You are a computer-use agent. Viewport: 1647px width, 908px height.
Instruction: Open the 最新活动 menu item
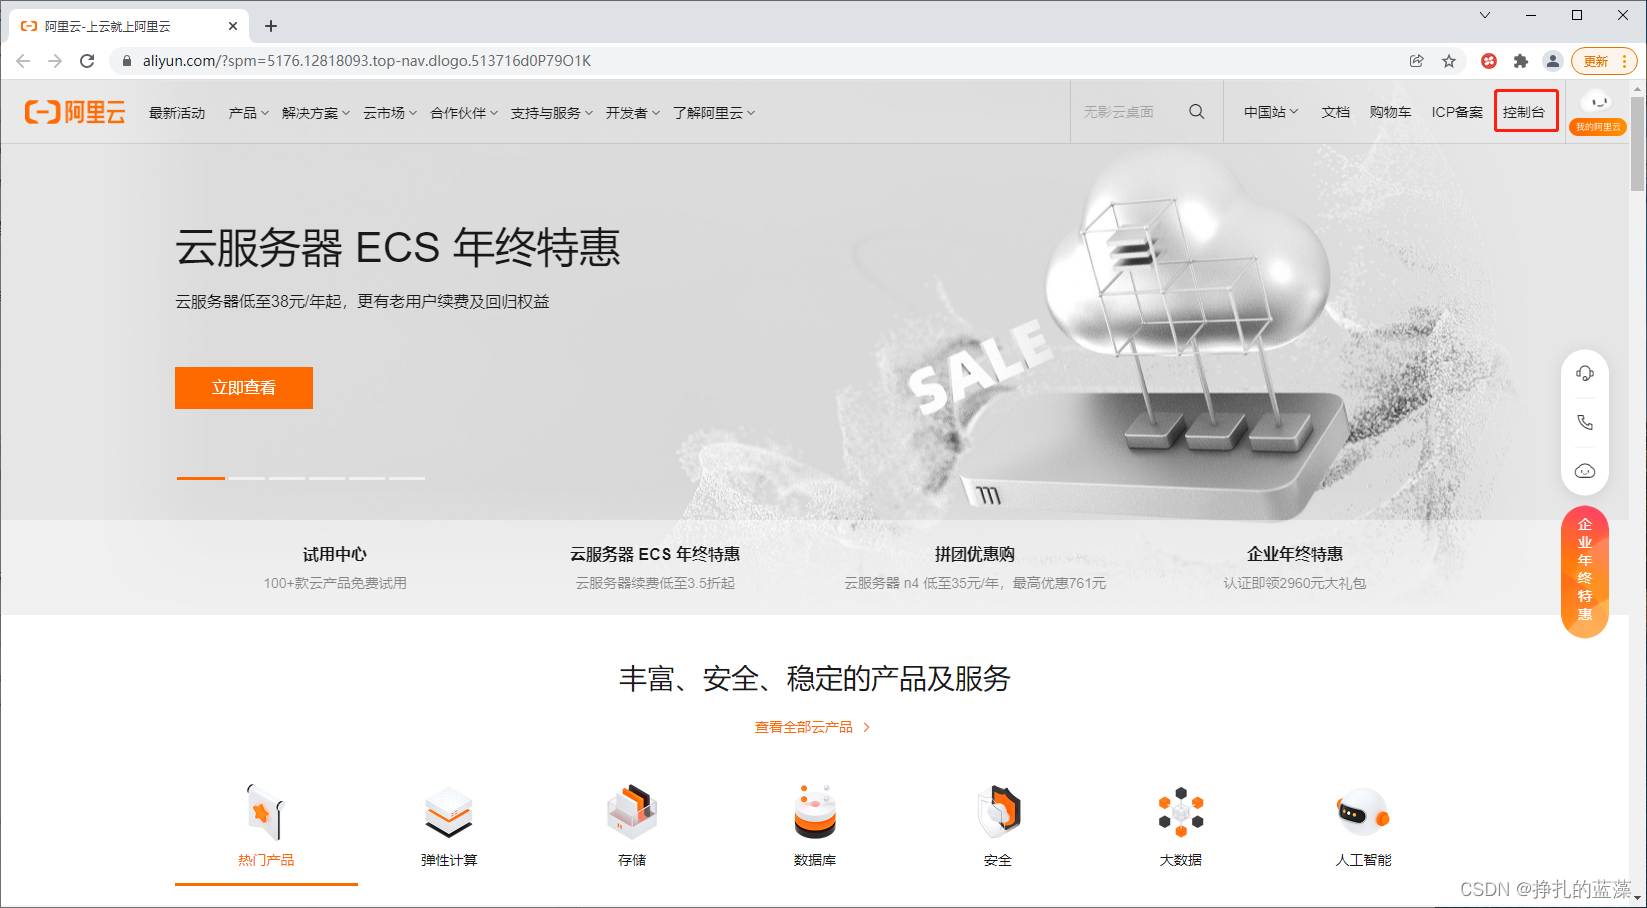point(177,112)
